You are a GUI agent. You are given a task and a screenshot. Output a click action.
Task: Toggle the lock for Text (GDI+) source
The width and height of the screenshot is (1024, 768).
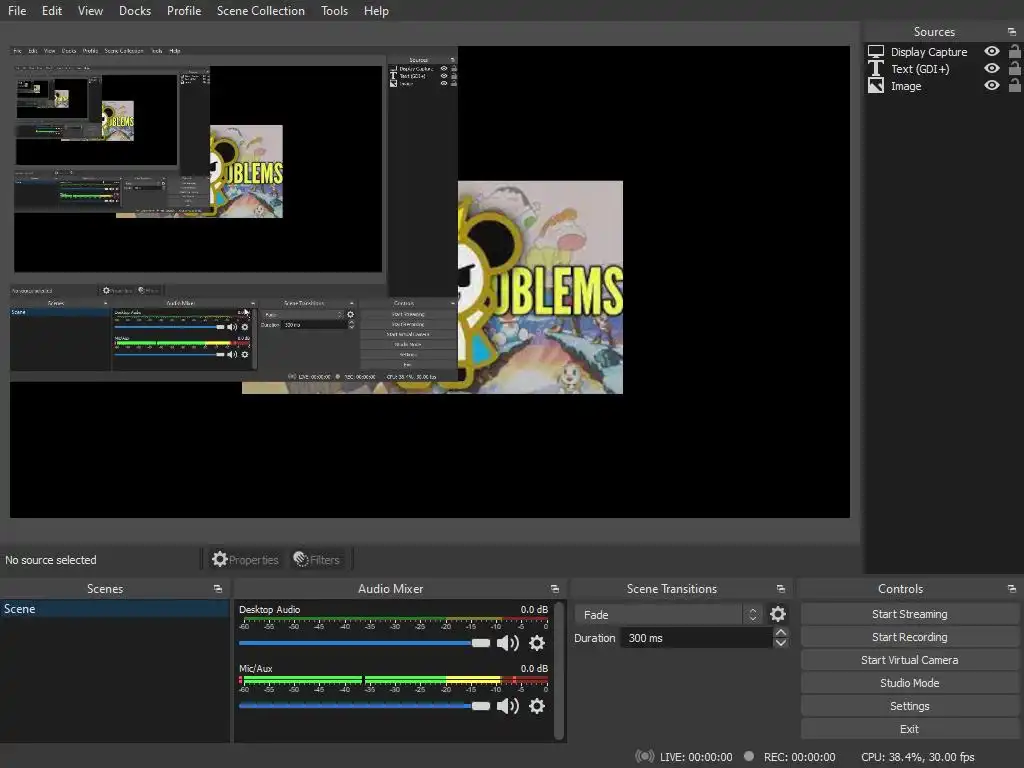coord(1014,68)
